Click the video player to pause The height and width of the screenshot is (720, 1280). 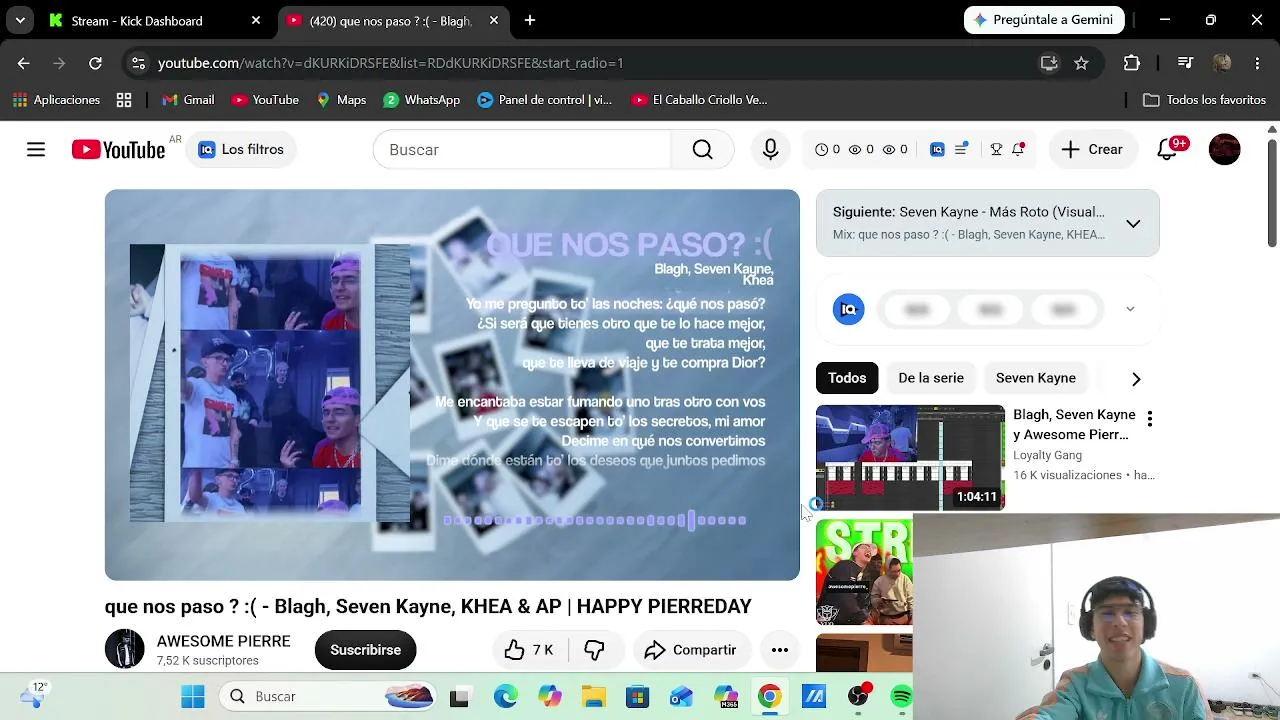[x=452, y=385]
